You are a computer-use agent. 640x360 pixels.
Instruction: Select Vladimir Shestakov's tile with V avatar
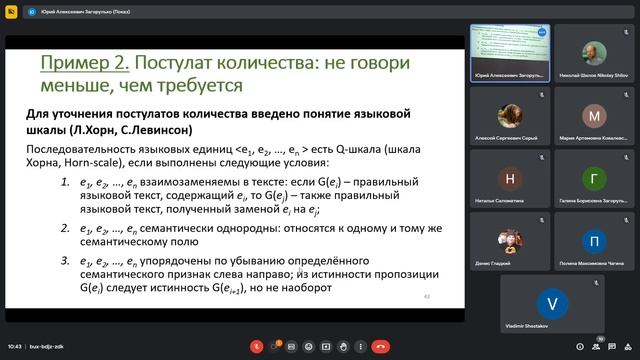[552, 304]
